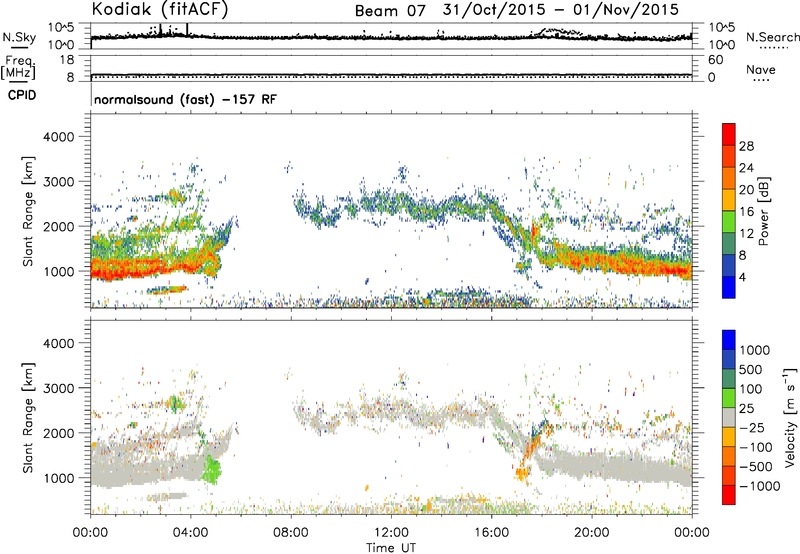This screenshot has width=800, height=554.
Task: Click the 4000 tick in the power panel
Action: click(x=59, y=137)
